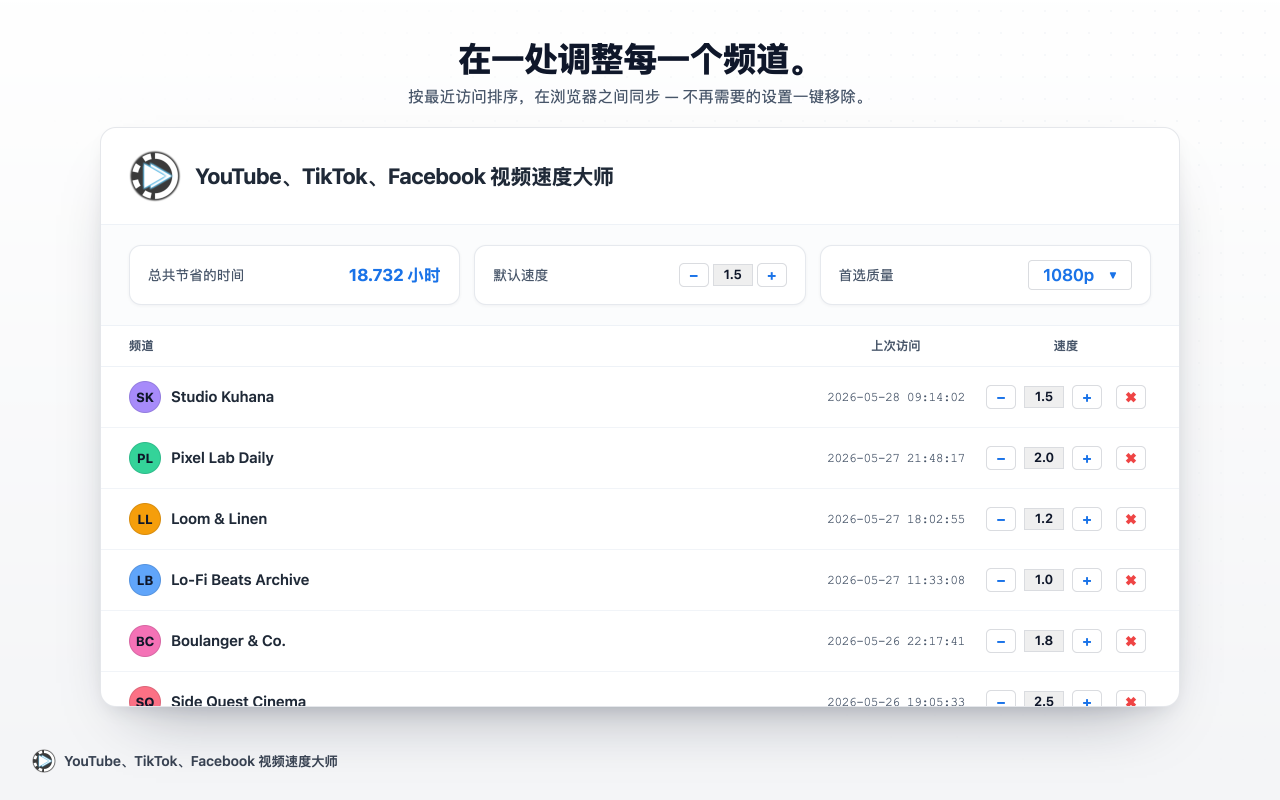Increase speed for Lo-Fi Beats Archive
This screenshot has height=800, width=1280.
pos(1087,580)
